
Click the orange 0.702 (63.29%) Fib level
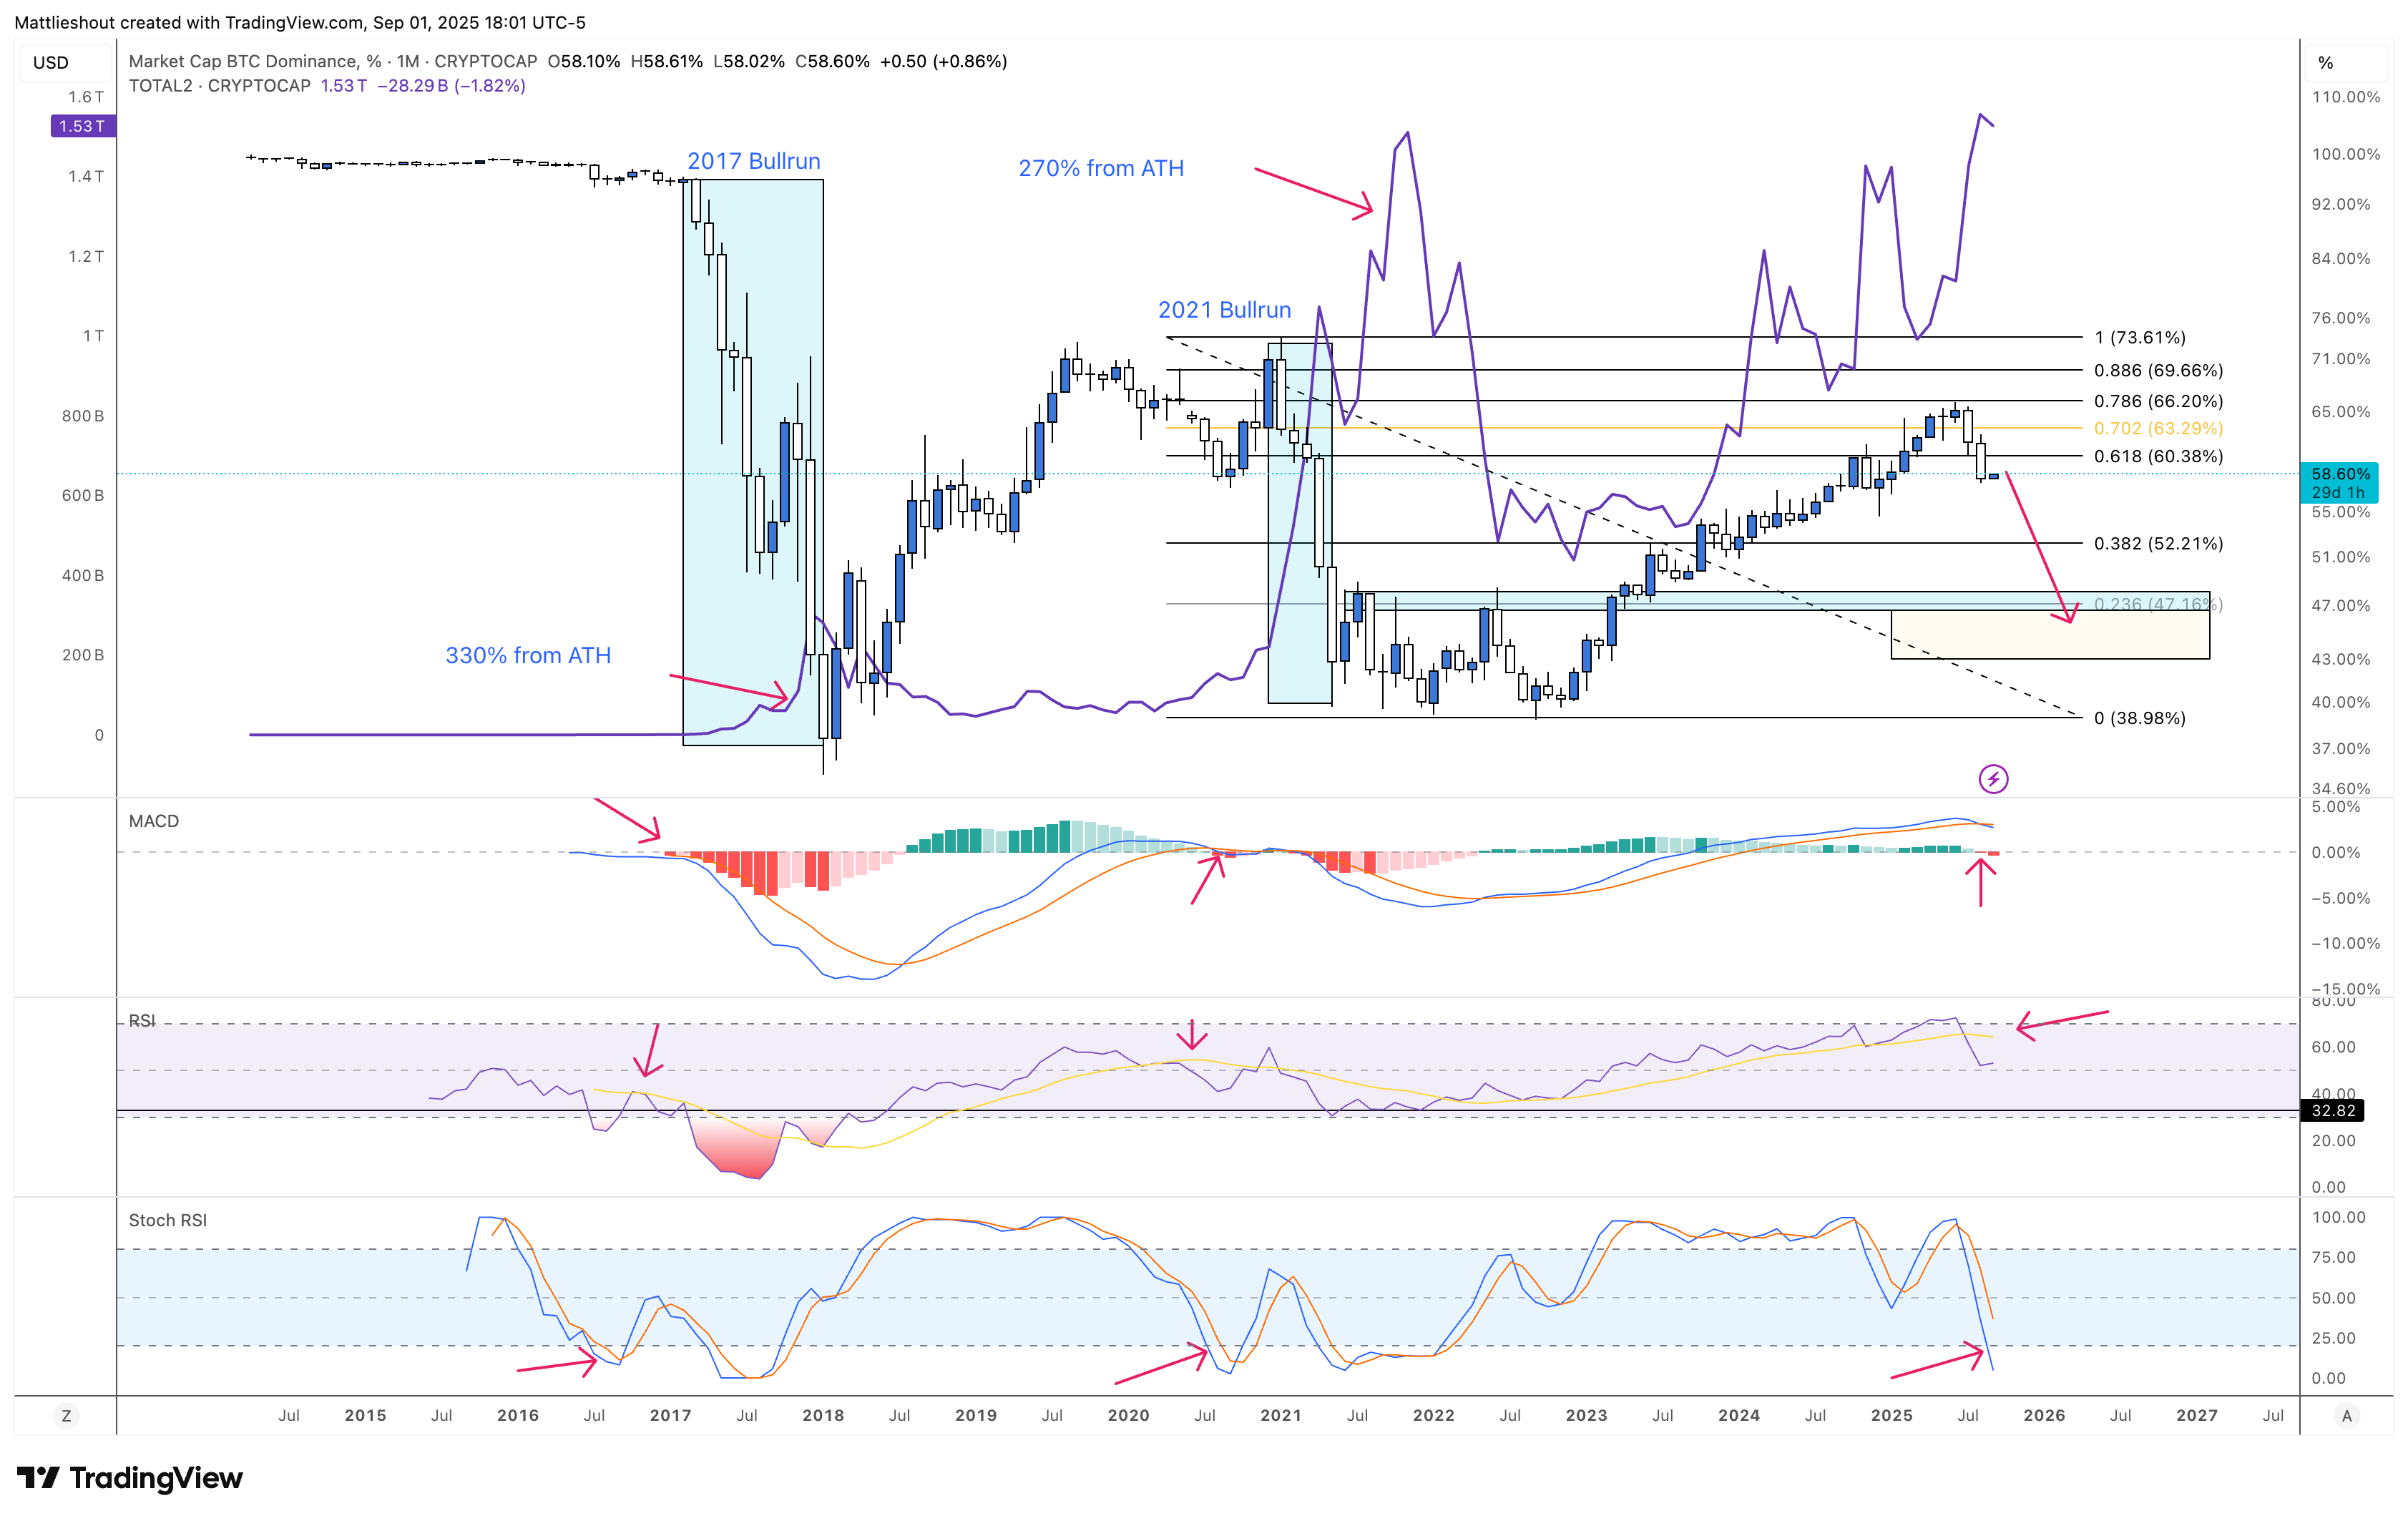[x=2158, y=428]
